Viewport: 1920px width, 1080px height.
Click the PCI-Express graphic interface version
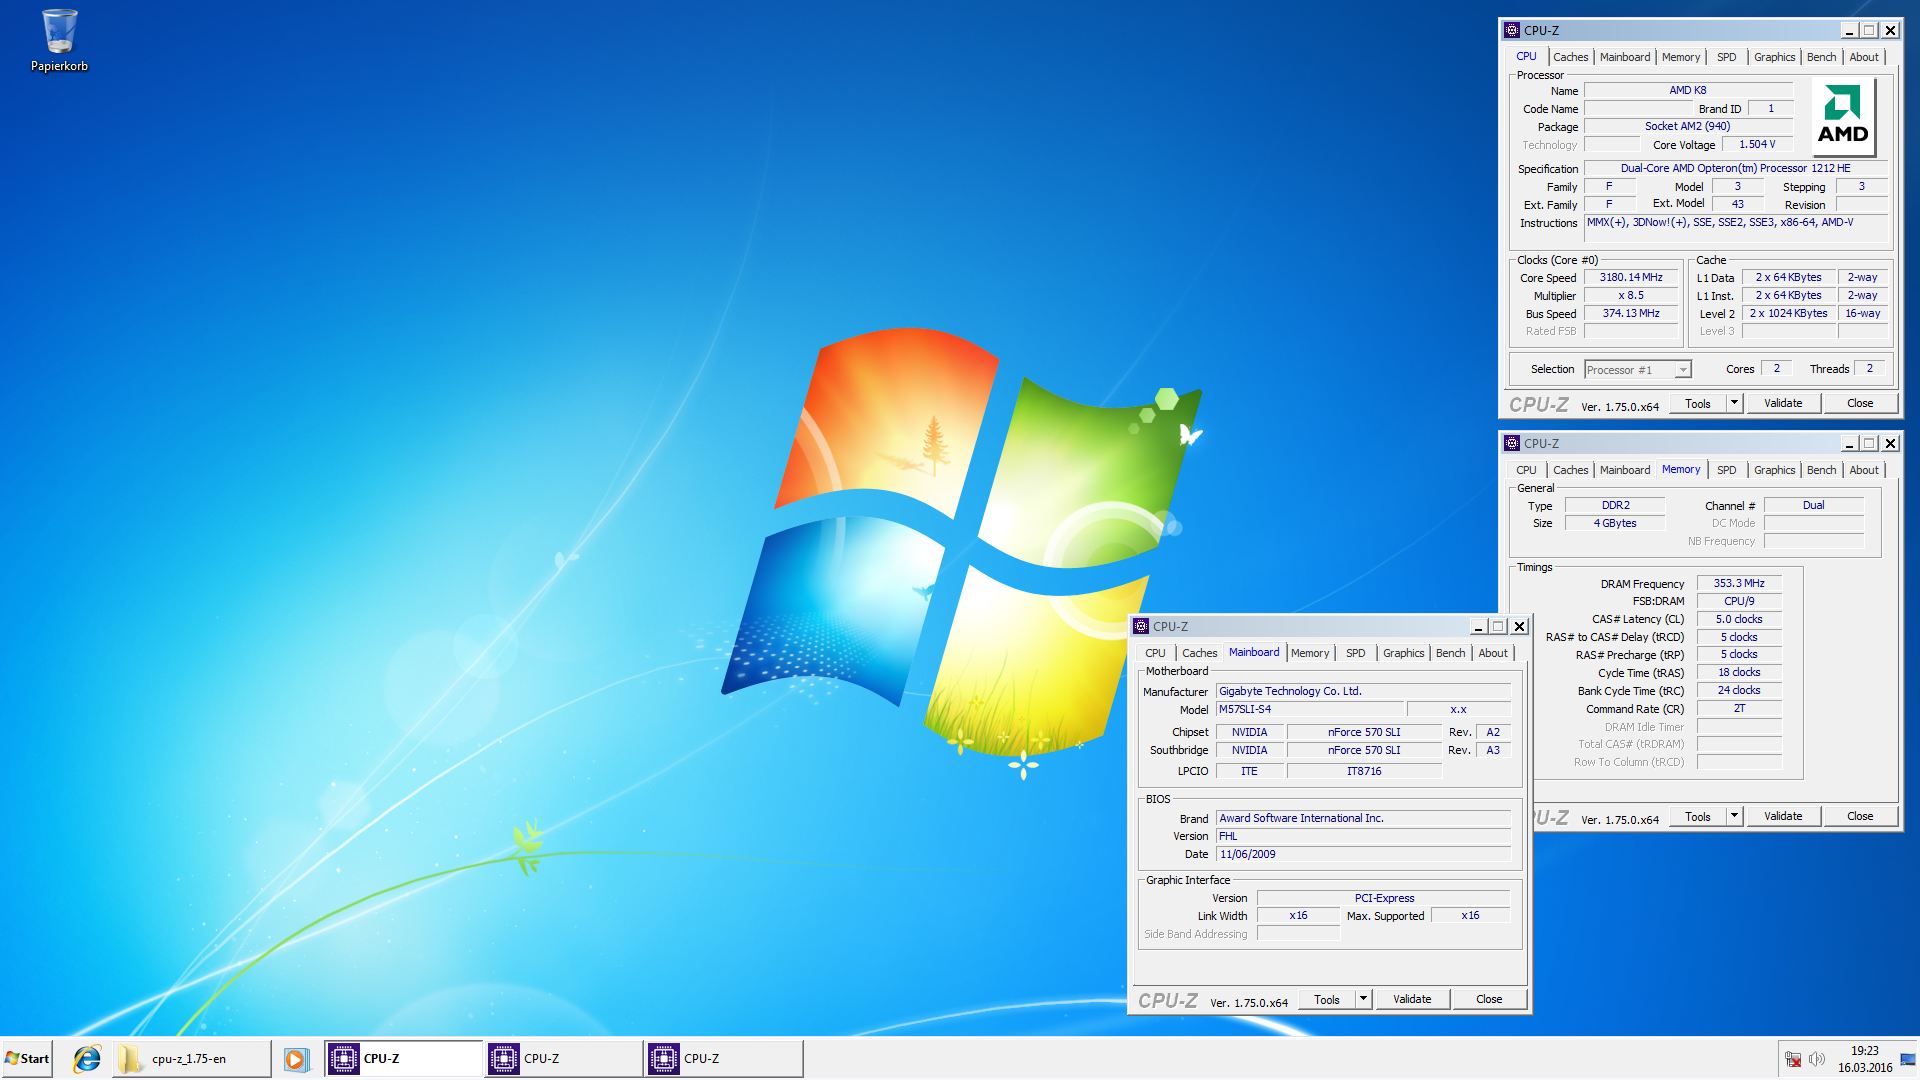coord(1384,898)
